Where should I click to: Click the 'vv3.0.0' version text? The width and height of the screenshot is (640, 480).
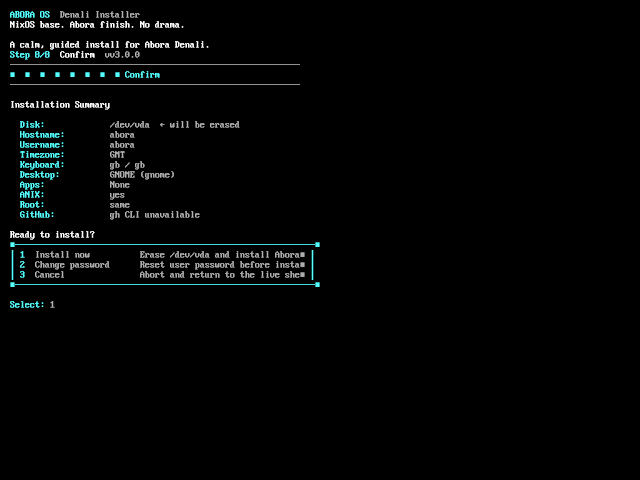[x=122, y=55]
